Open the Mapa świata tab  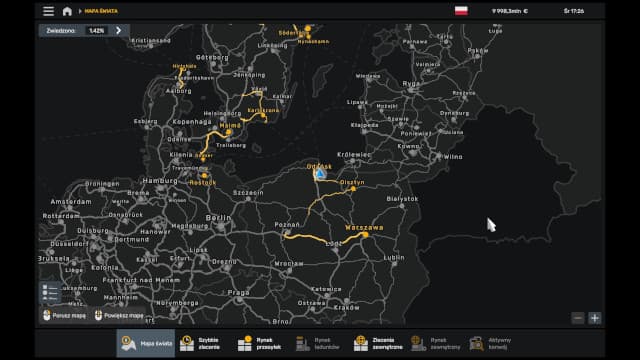click(146, 343)
